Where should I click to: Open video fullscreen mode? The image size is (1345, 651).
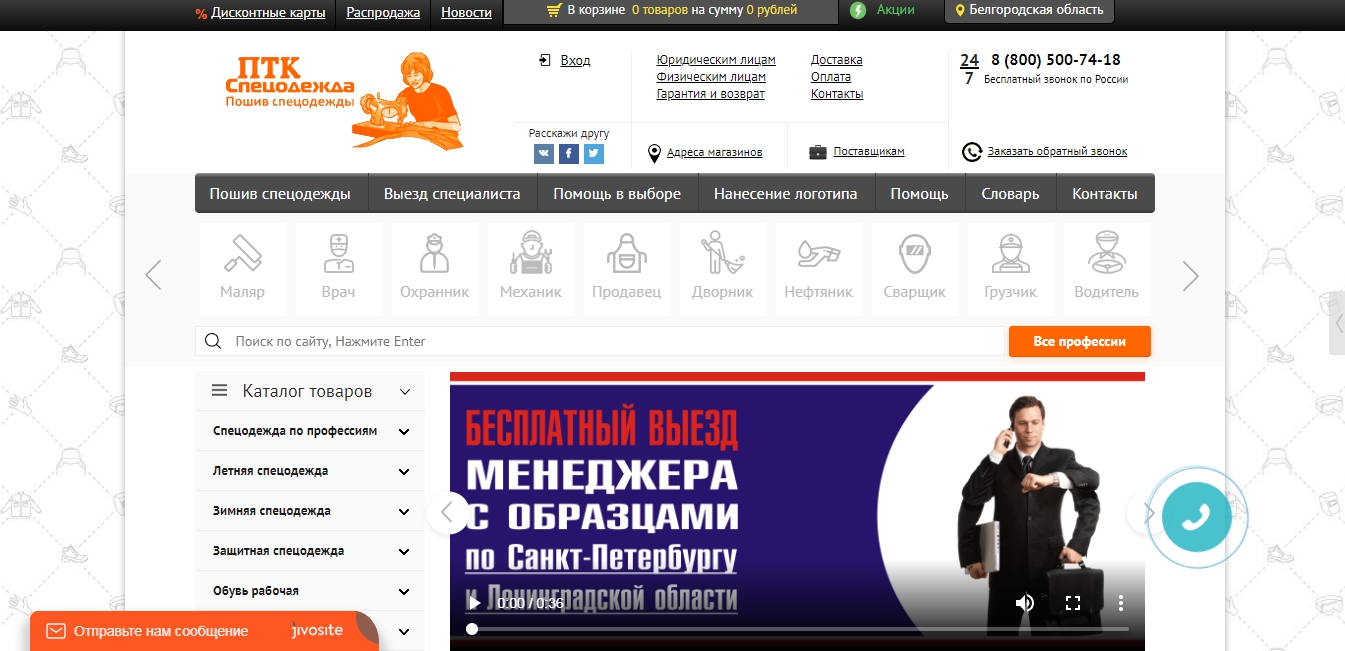tap(1073, 603)
